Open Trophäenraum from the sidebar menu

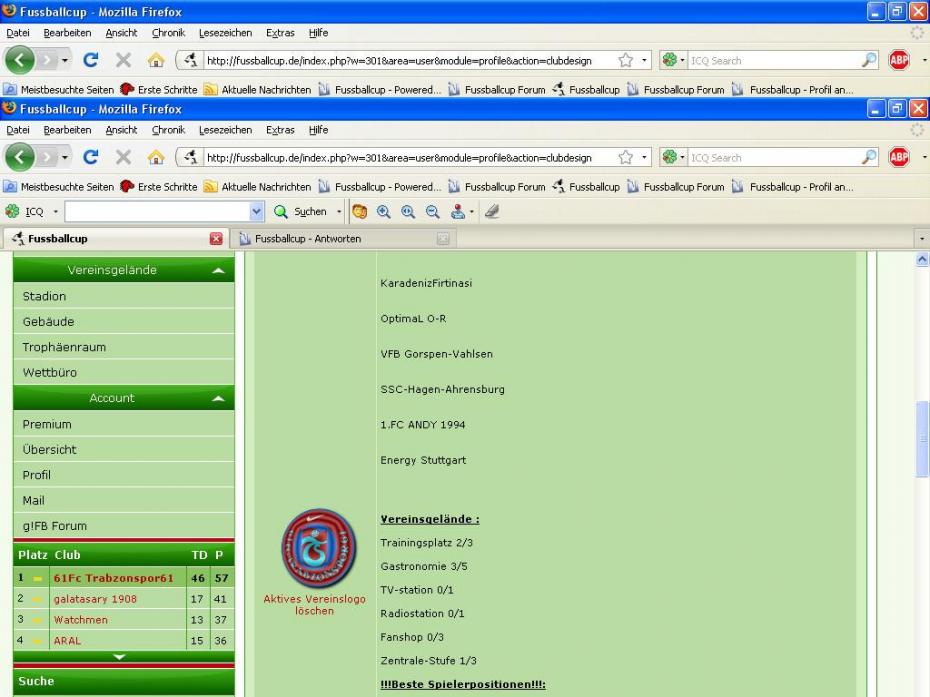pyautogui.click(x=64, y=347)
